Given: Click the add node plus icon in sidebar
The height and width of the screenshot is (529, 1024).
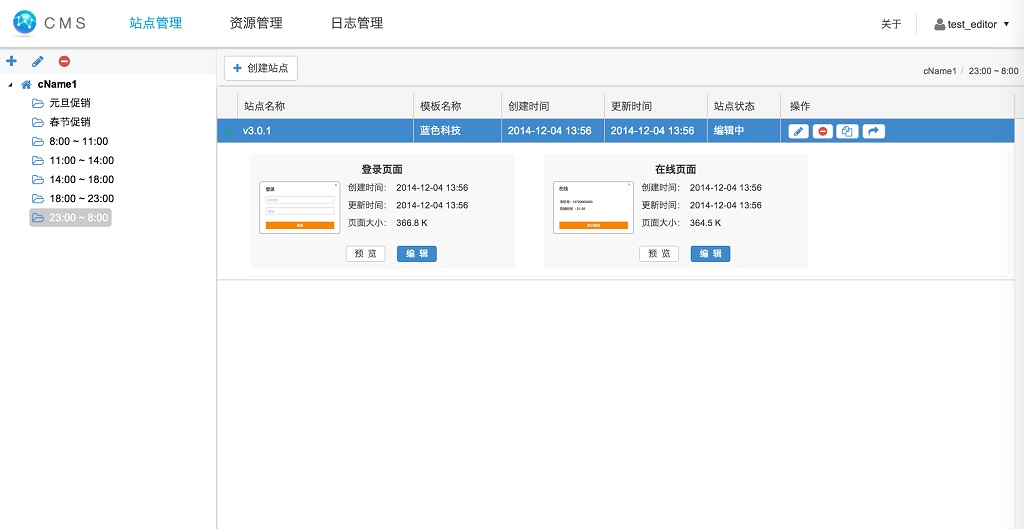Looking at the screenshot, I should [12, 61].
